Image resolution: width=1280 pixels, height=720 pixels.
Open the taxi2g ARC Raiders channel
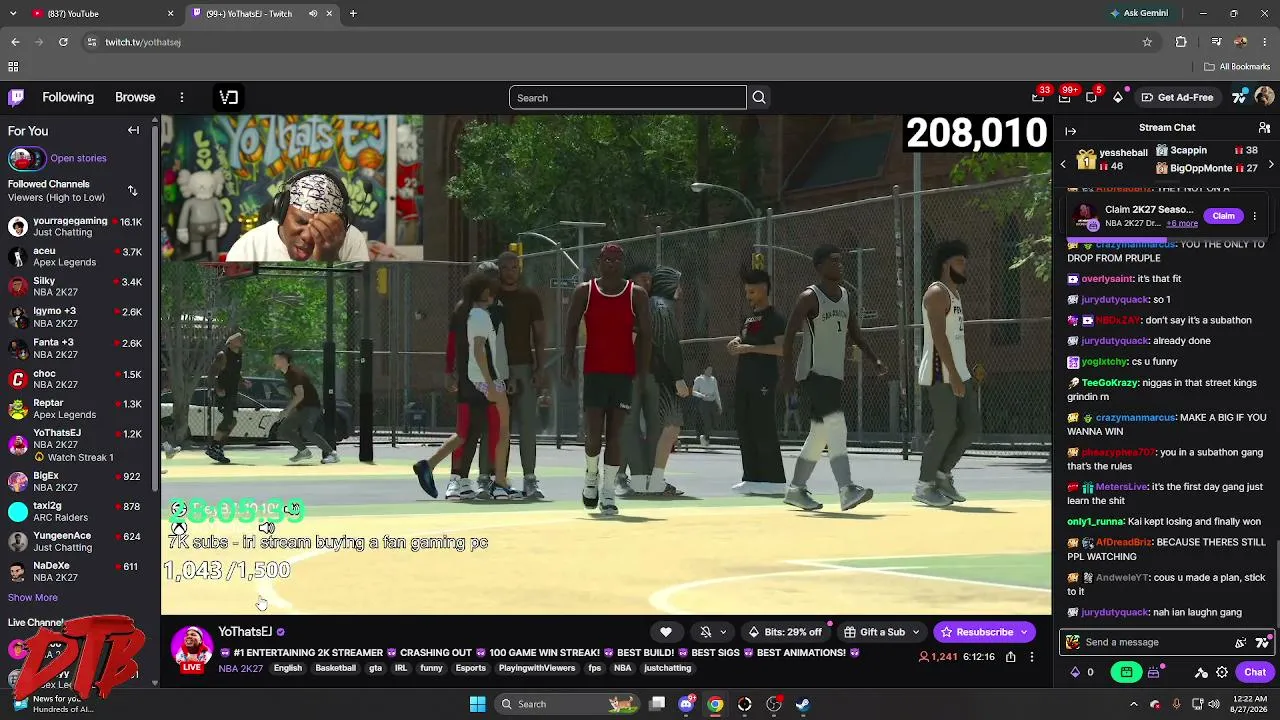pos(76,512)
